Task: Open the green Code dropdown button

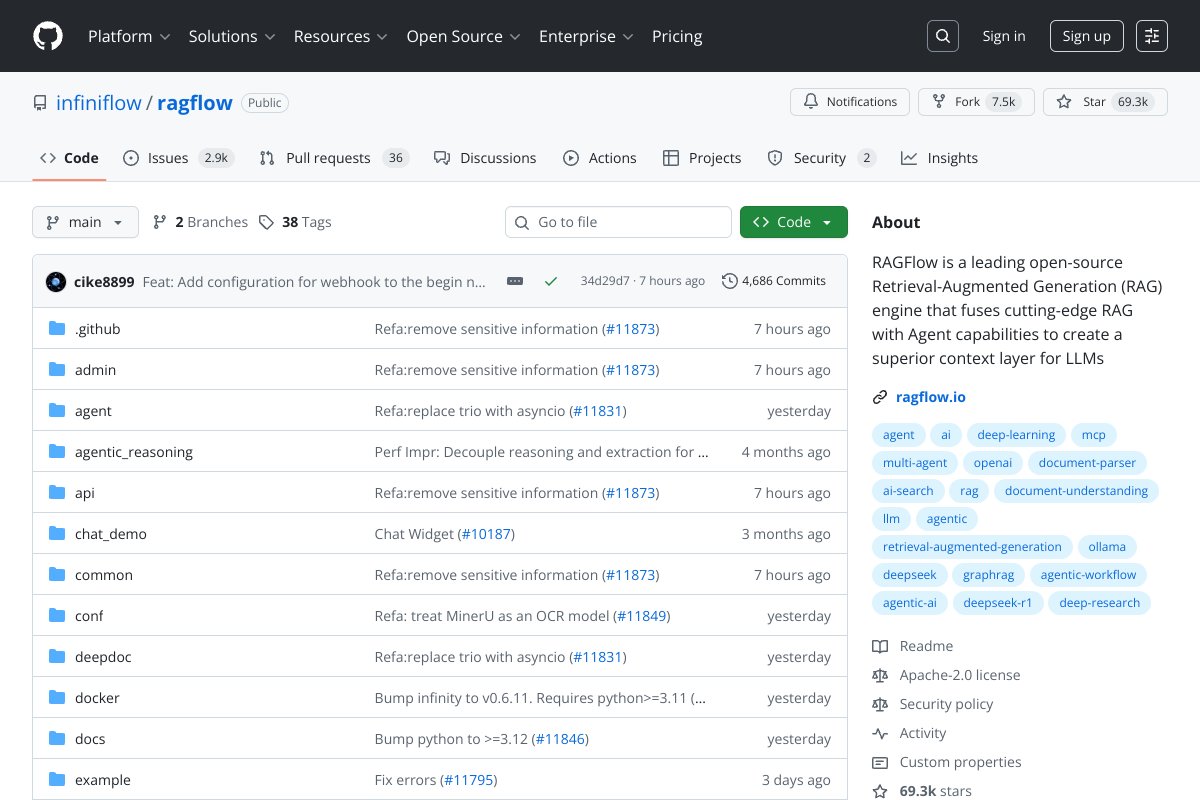Action: coord(794,222)
